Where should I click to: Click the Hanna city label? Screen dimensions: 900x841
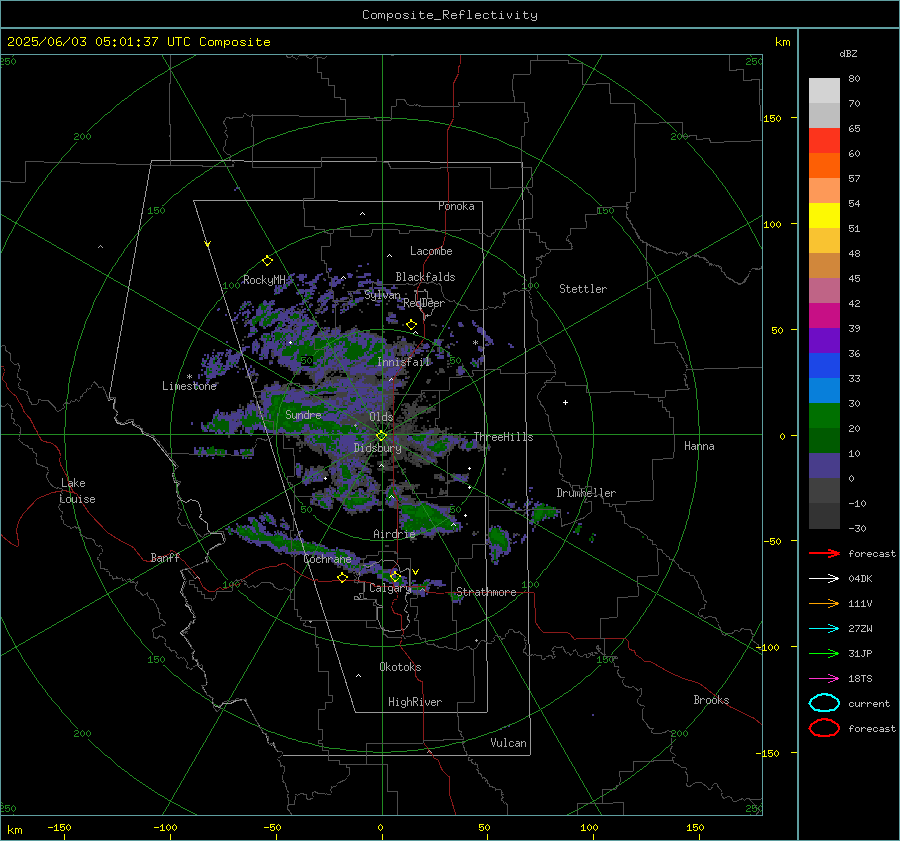click(699, 446)
